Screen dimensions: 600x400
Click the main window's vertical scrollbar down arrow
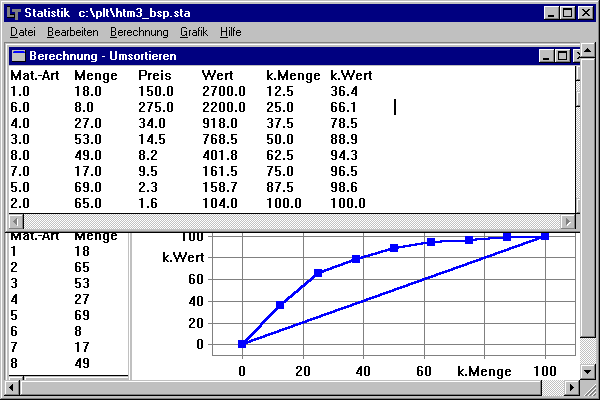(586, 371)
